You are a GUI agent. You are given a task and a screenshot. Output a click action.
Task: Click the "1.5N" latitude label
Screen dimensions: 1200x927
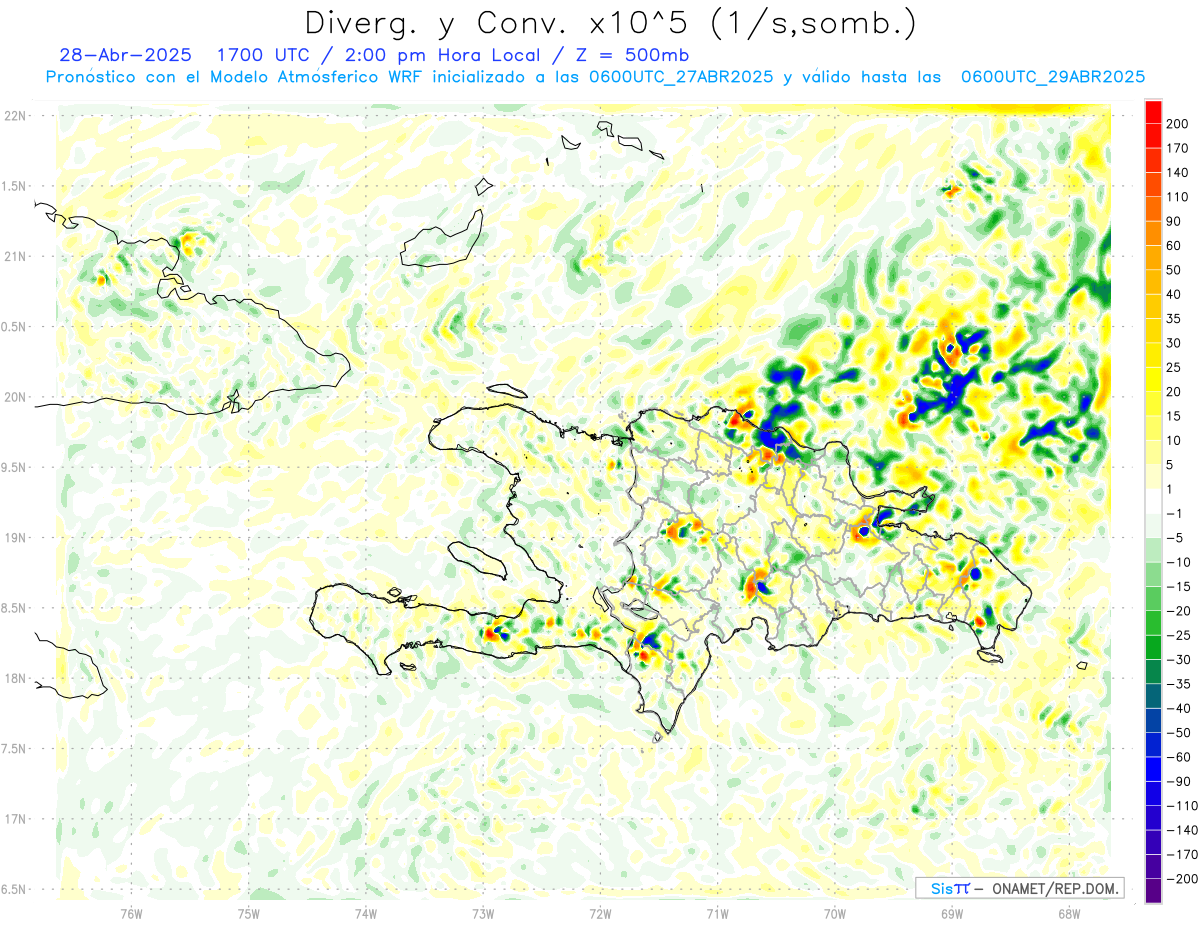point(15,186)
